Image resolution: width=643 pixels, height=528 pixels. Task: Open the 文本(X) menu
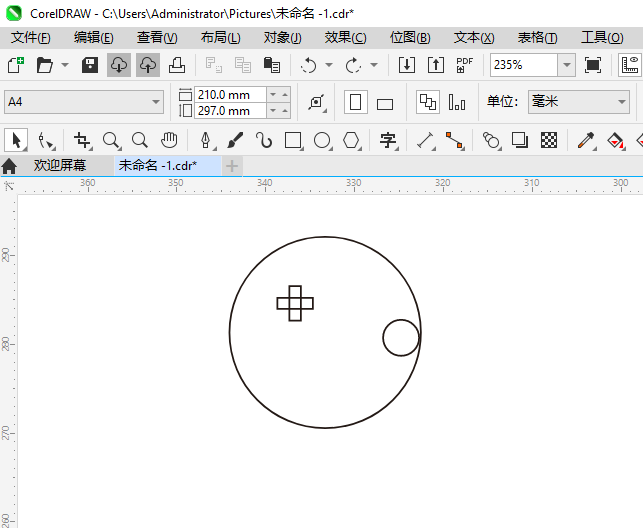474,38
